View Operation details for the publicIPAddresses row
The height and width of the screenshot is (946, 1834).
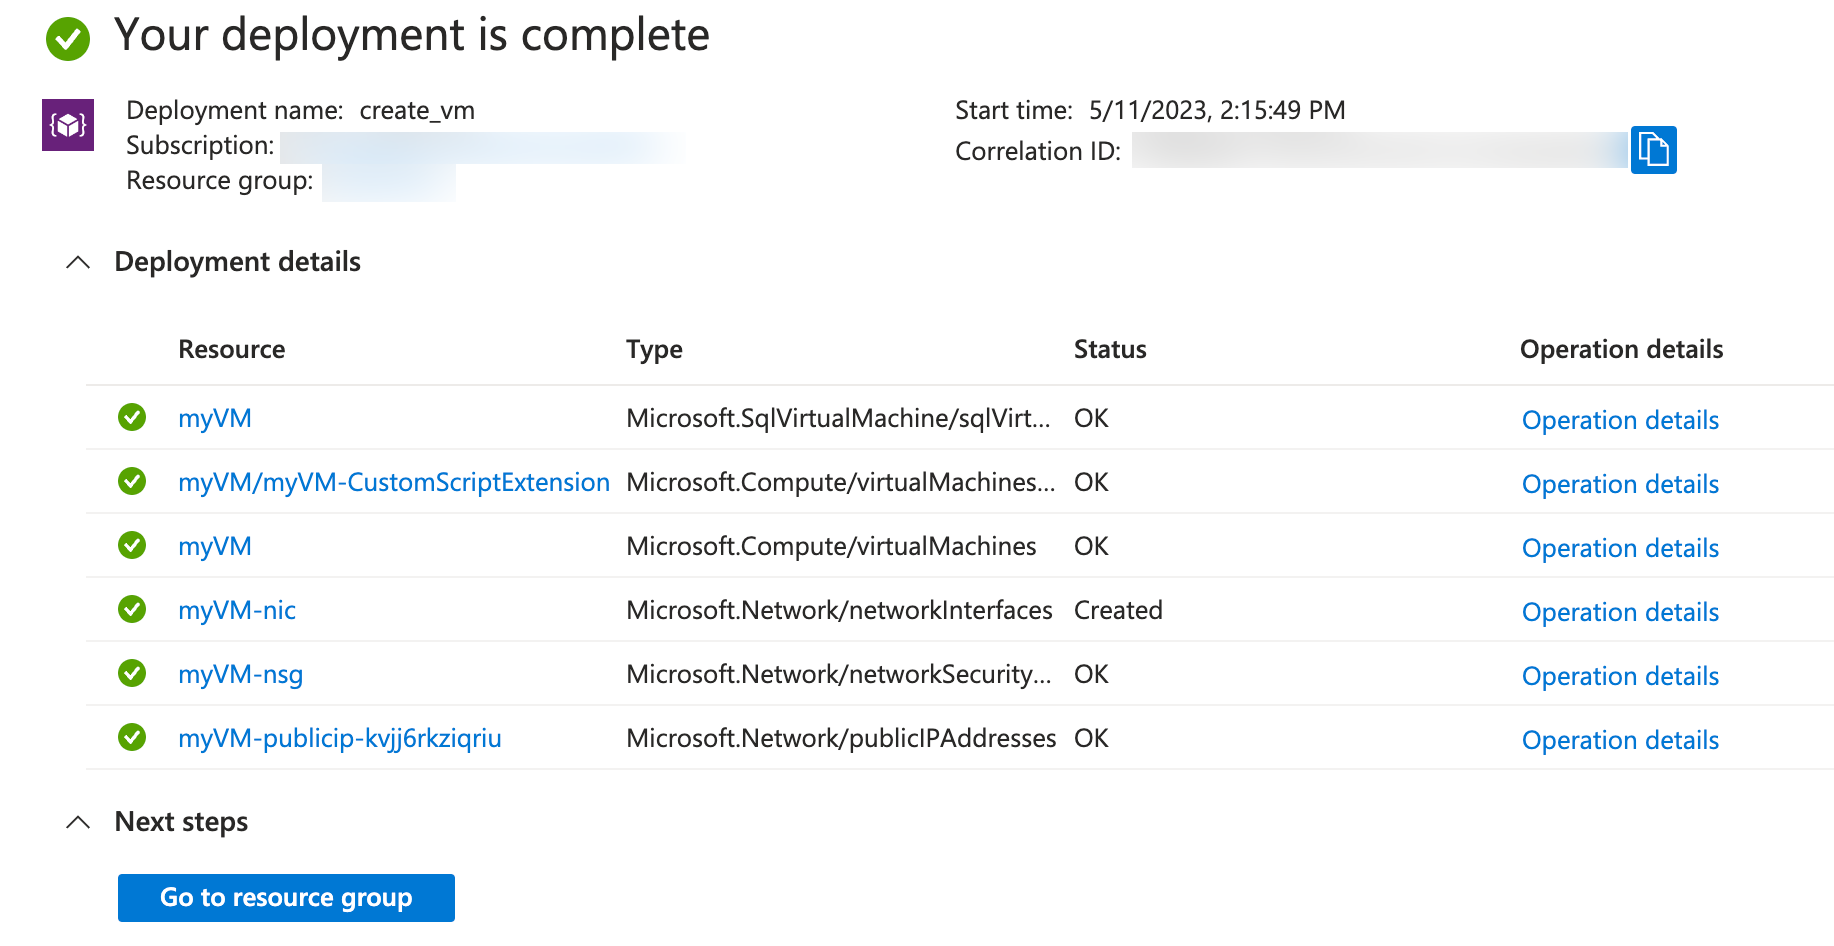click(x=1620, y=740)
